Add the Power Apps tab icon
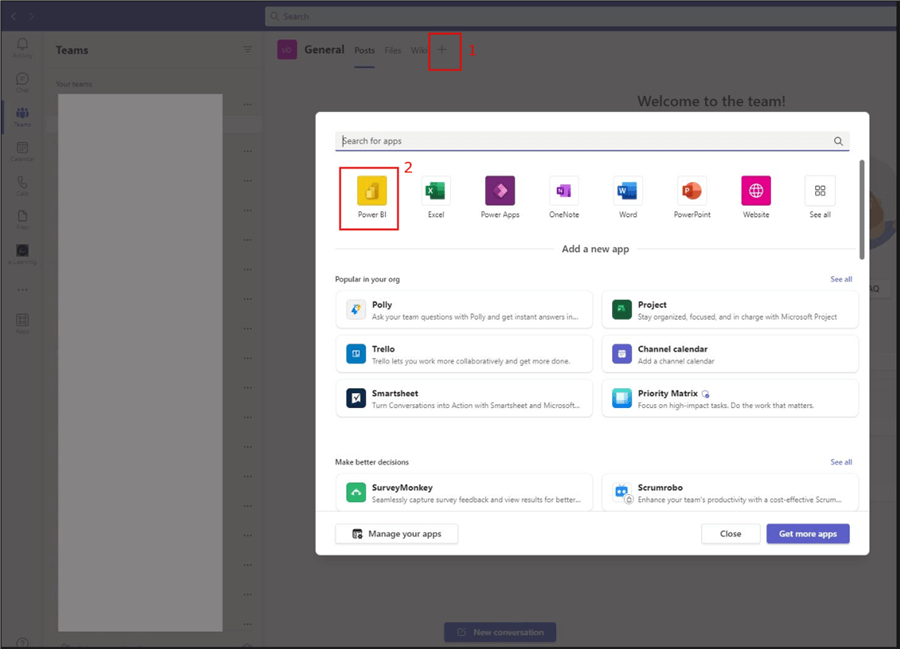 (x=500, y=191)
